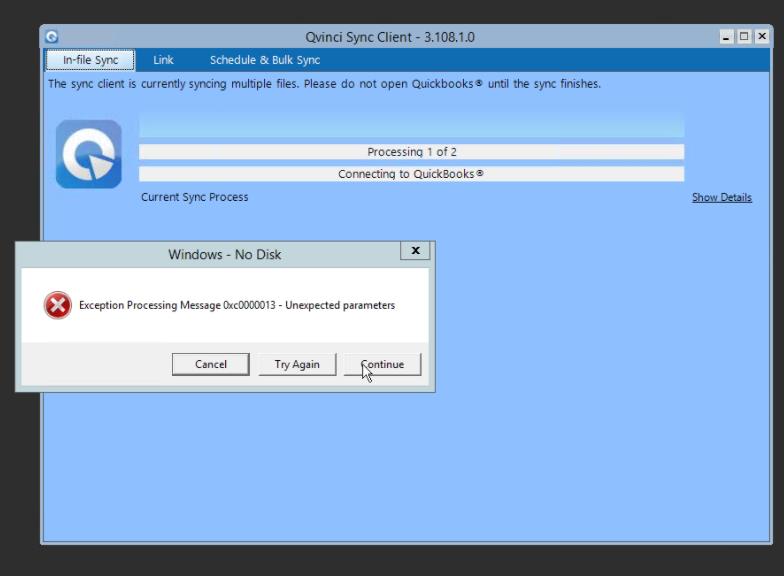Close the Qvinci Sync Client window
Screen dimensions: 784x576
coord(762,37)
